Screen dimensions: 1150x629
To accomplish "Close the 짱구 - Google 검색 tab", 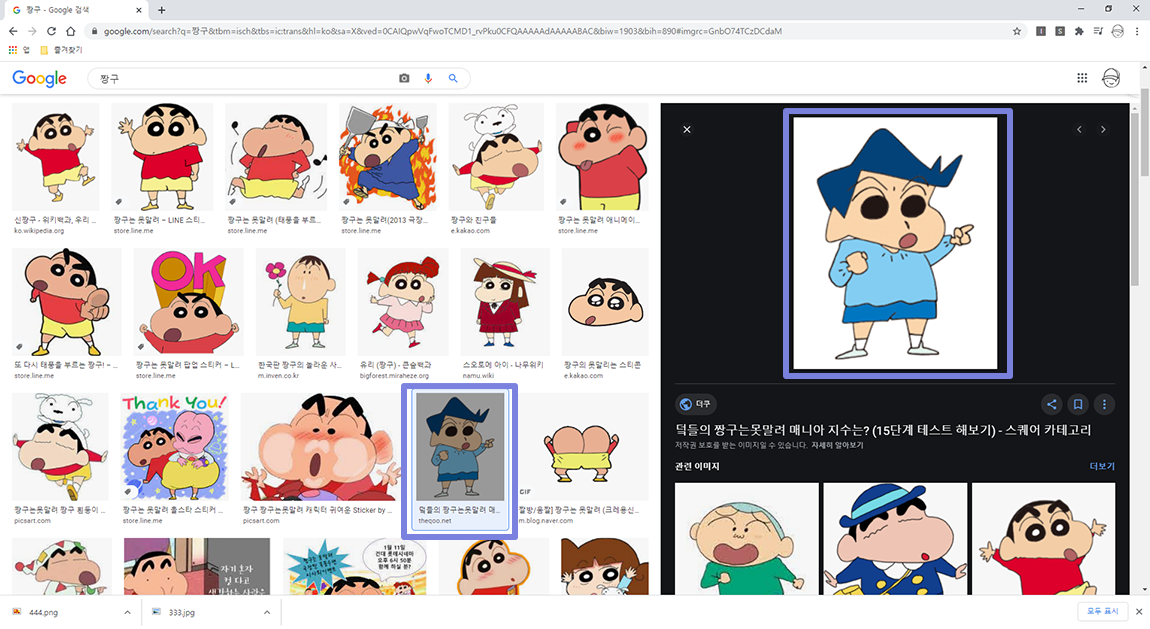I will pos(139,10).
